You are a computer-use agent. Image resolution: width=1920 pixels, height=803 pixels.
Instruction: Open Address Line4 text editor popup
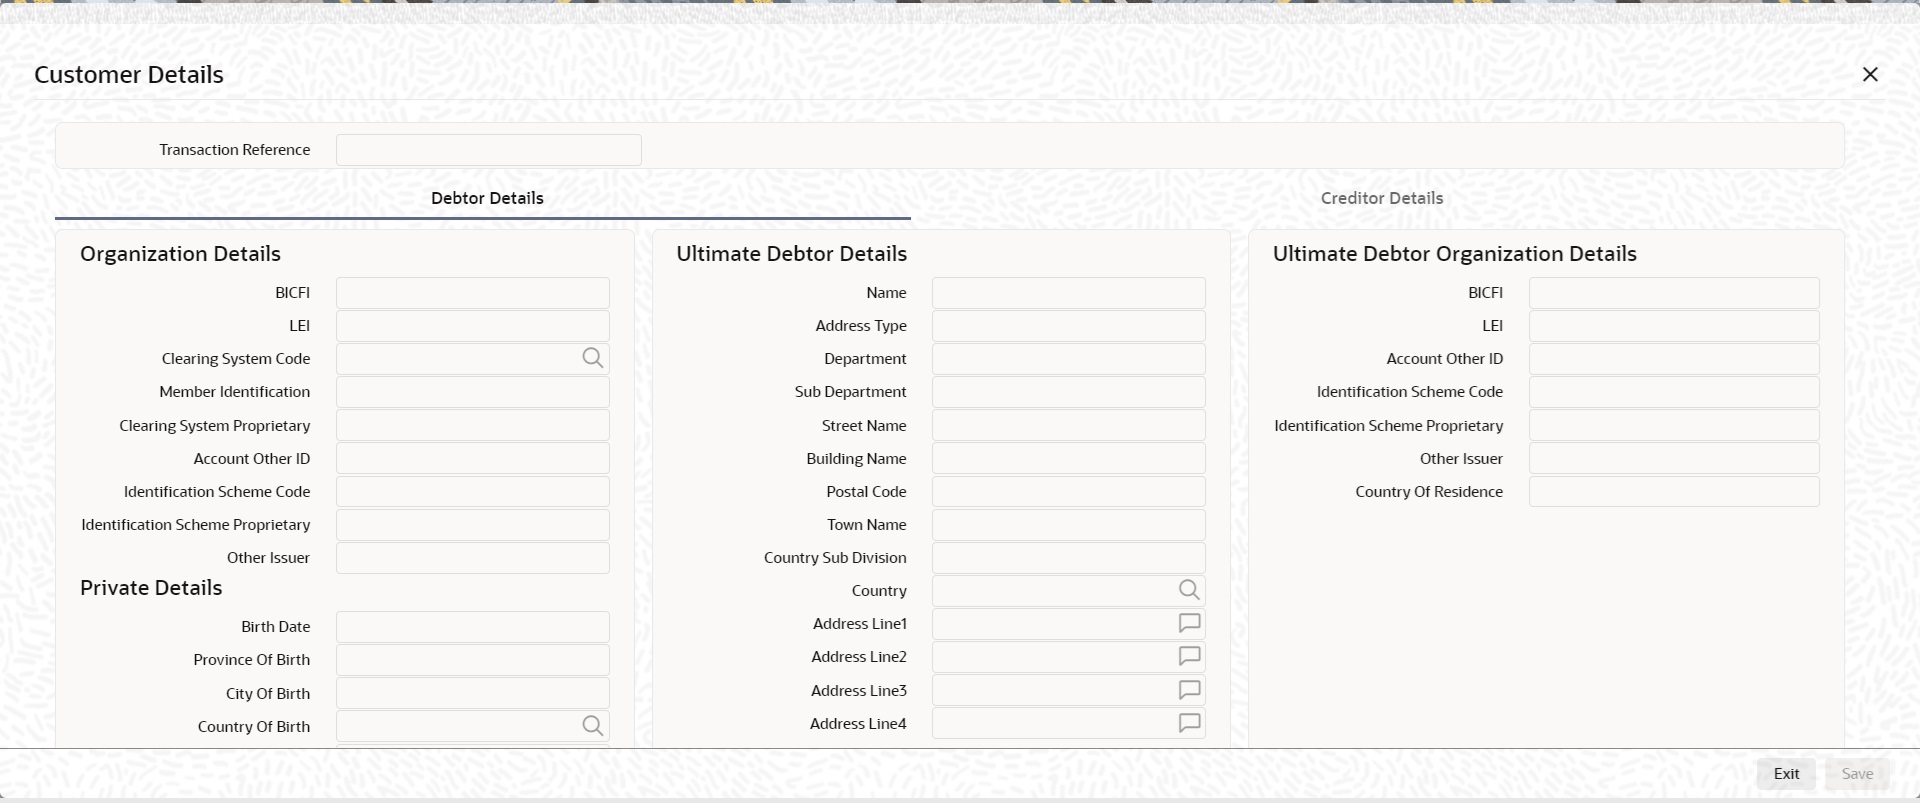pos(1189,723)
